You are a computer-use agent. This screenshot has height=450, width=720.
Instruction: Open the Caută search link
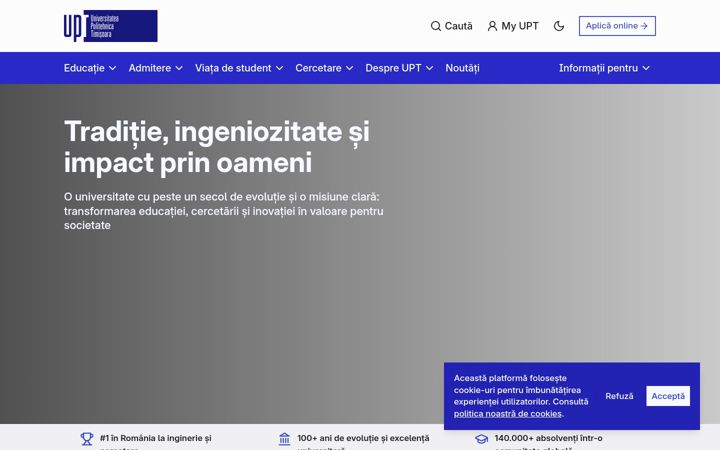452,26
